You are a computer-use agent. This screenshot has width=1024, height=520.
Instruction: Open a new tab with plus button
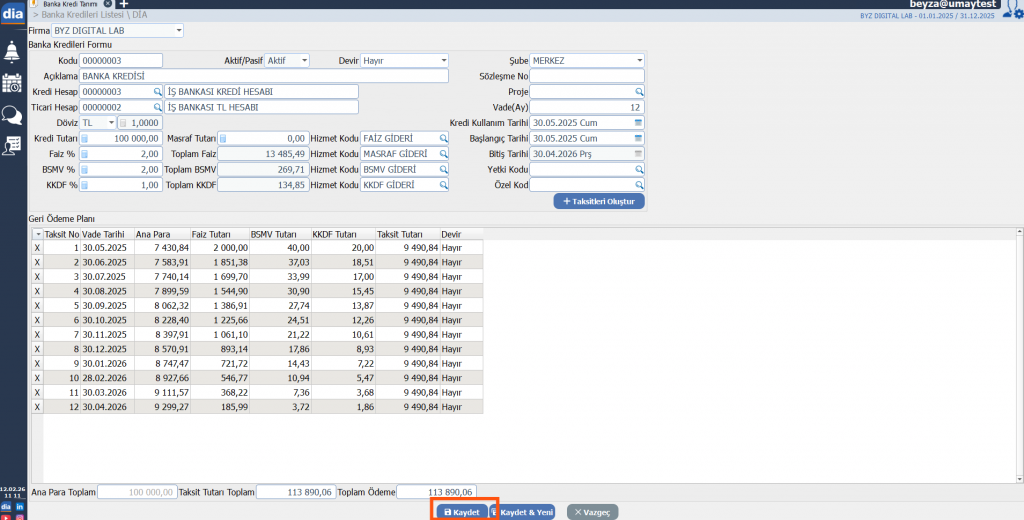(x=123, y=5)
